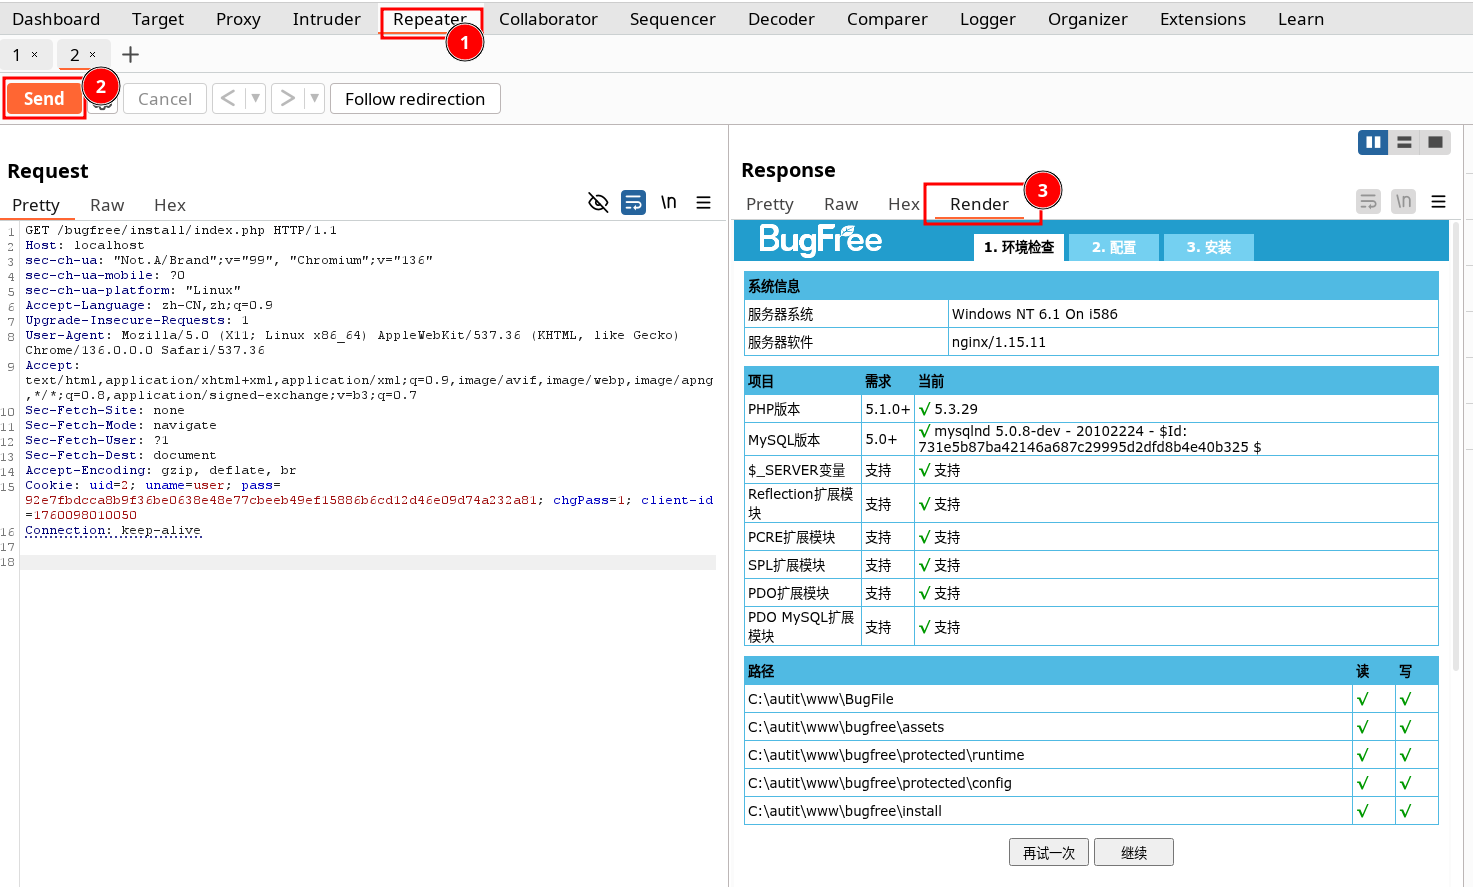Image resolution: width=1473 pixels, height=887 pixels.
Task: Add a new Repeater tab with plus icon
Action: point(130,55)
